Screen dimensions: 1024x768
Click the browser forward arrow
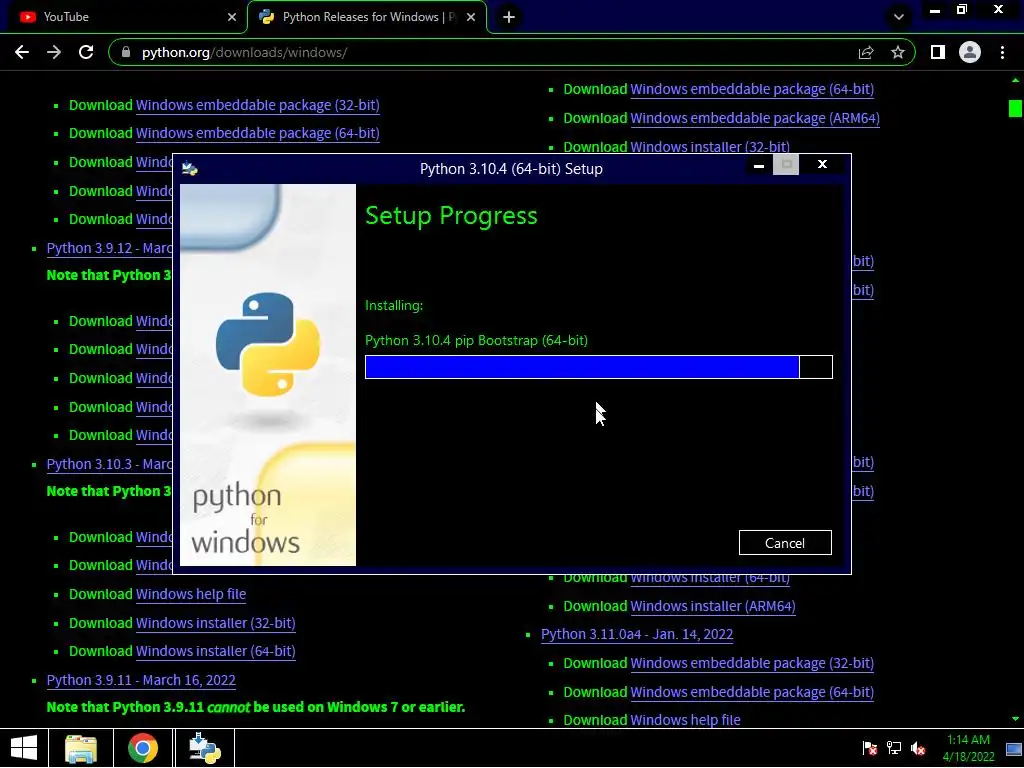coord(54,52)
